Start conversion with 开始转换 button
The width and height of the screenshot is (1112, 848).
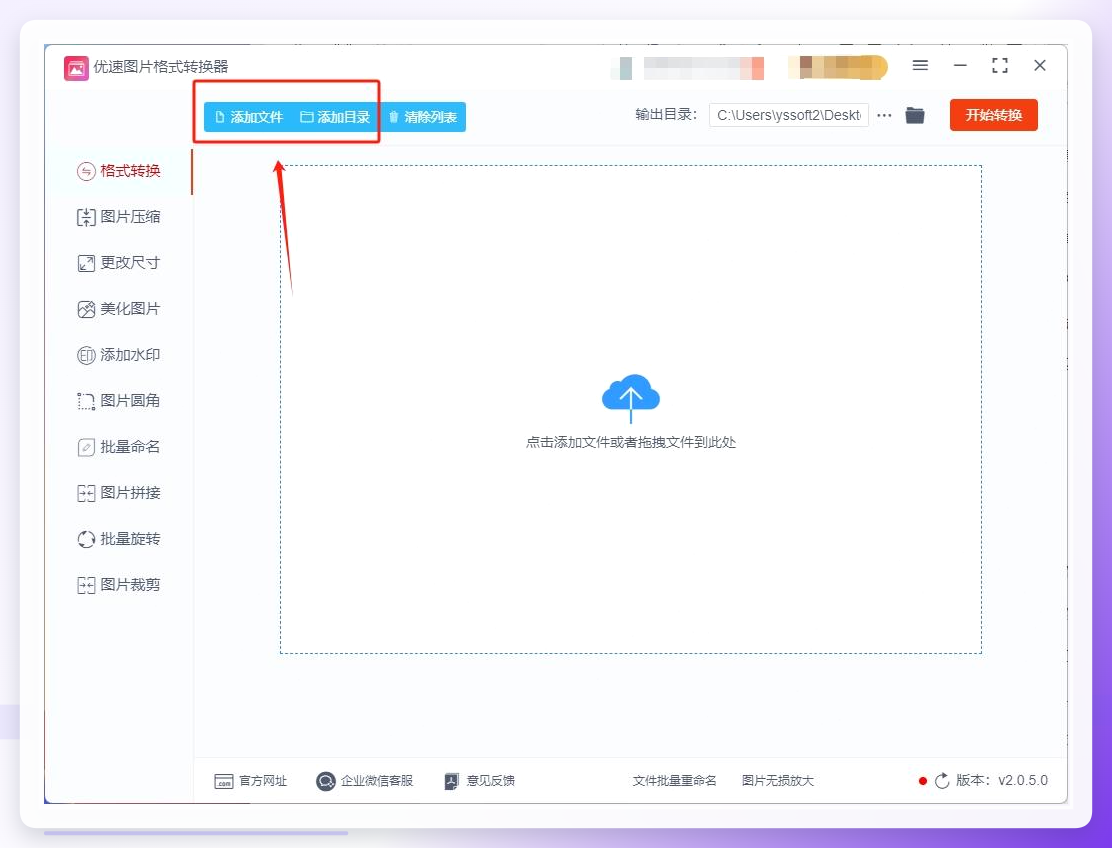pyautogui.click(x=994, y=115)
